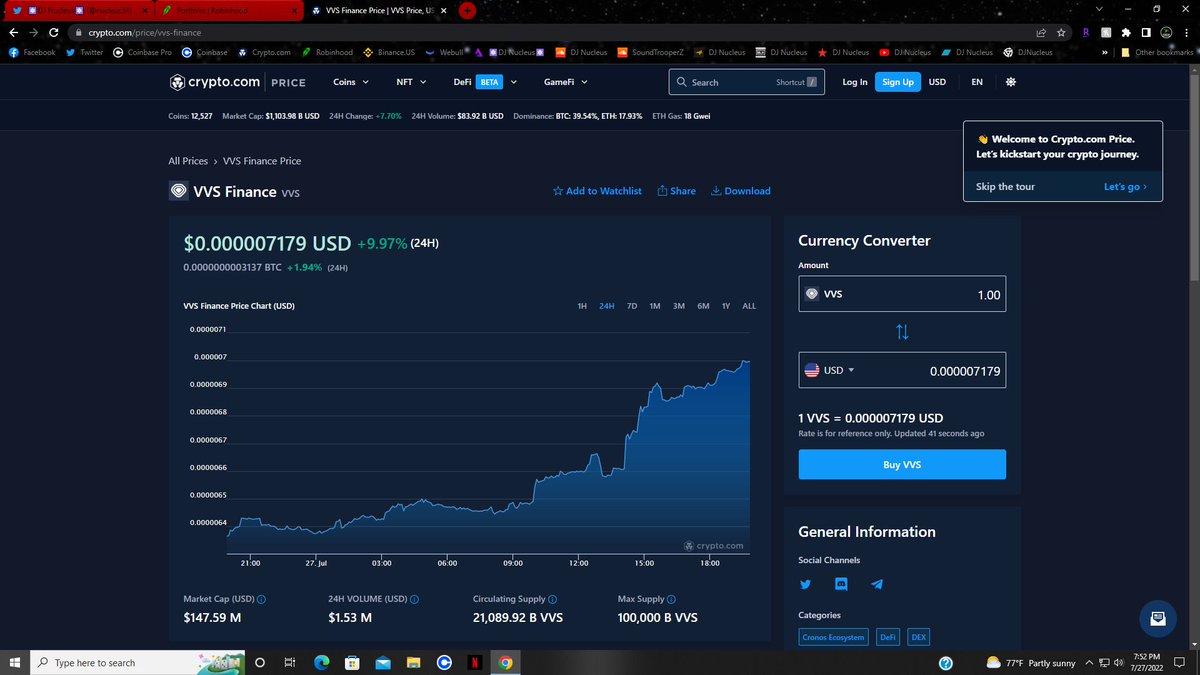Click the VVS amount input field

902,295
